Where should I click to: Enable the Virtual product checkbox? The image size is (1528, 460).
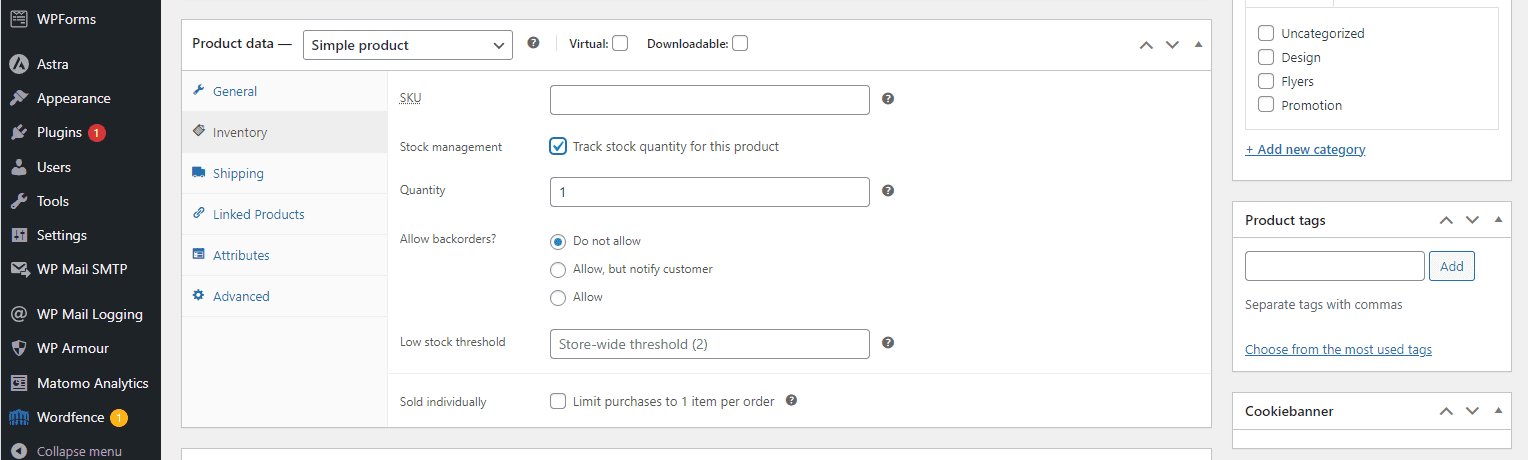tap(620, 43)
